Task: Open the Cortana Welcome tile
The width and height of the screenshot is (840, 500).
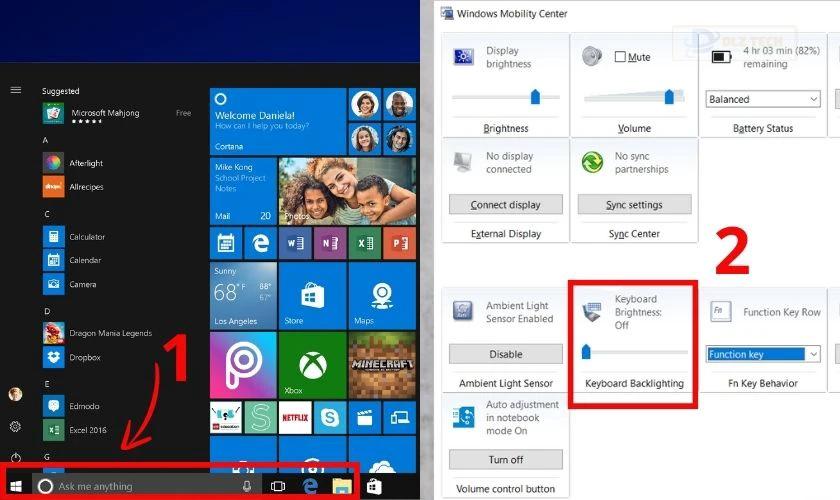Action: coord(278,122)
